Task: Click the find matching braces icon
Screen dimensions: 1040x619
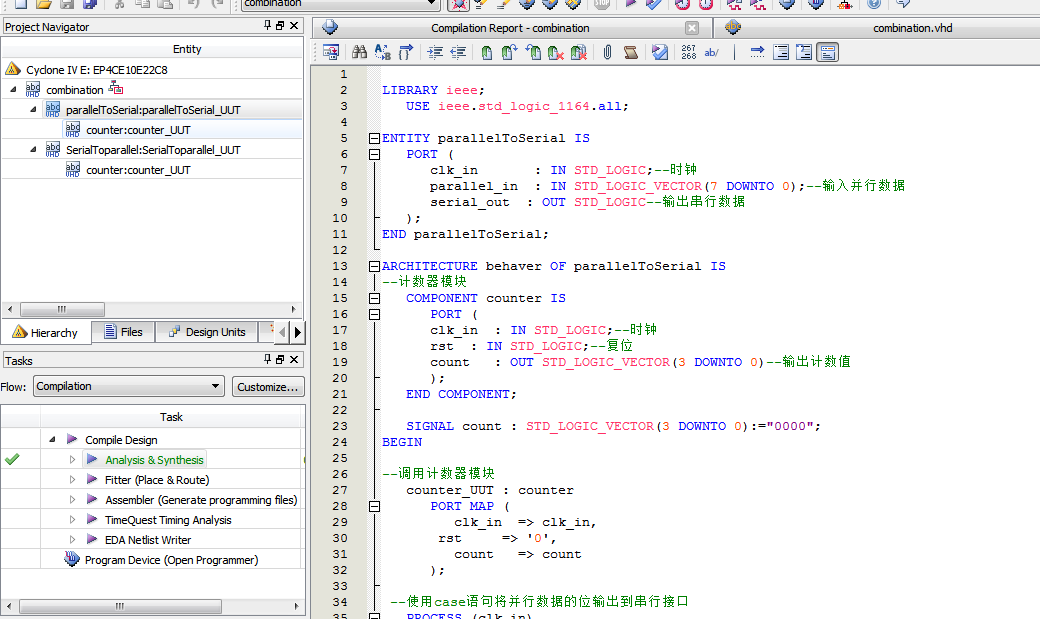Action: coord(405,52)
